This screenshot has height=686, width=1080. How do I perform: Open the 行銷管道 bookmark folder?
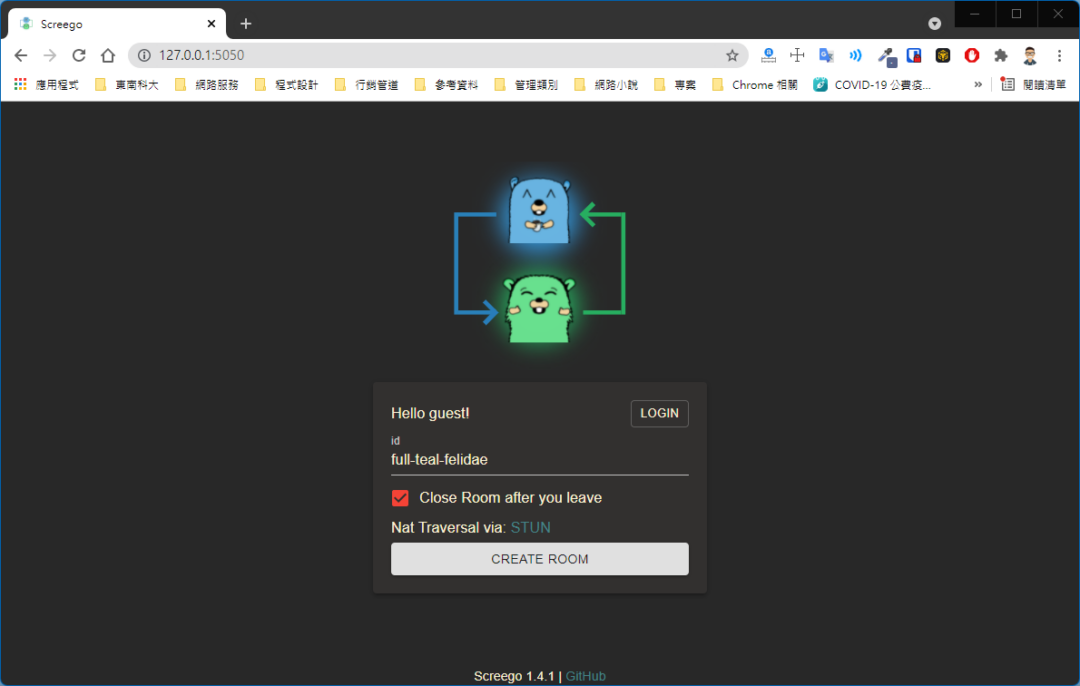click(x=366, y=85)
